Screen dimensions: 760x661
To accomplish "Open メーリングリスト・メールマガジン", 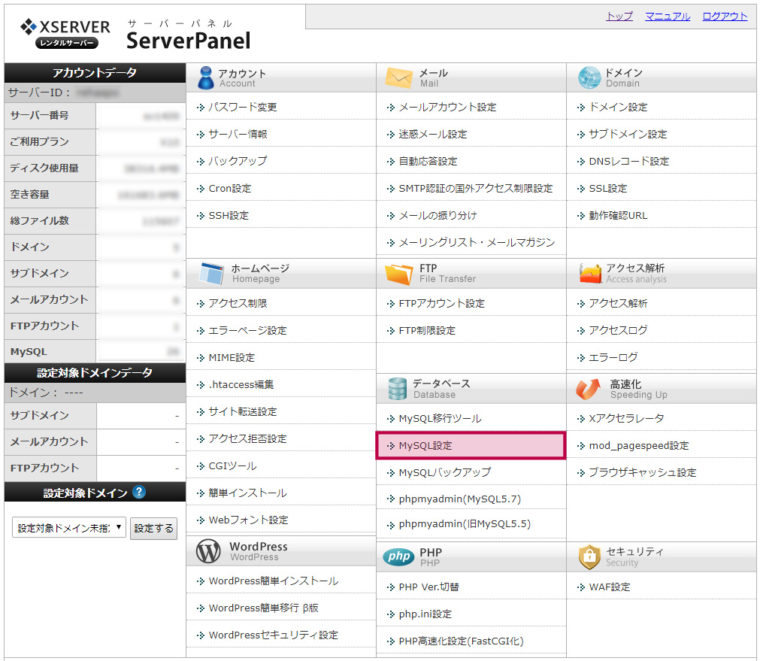I will [476, 242].
